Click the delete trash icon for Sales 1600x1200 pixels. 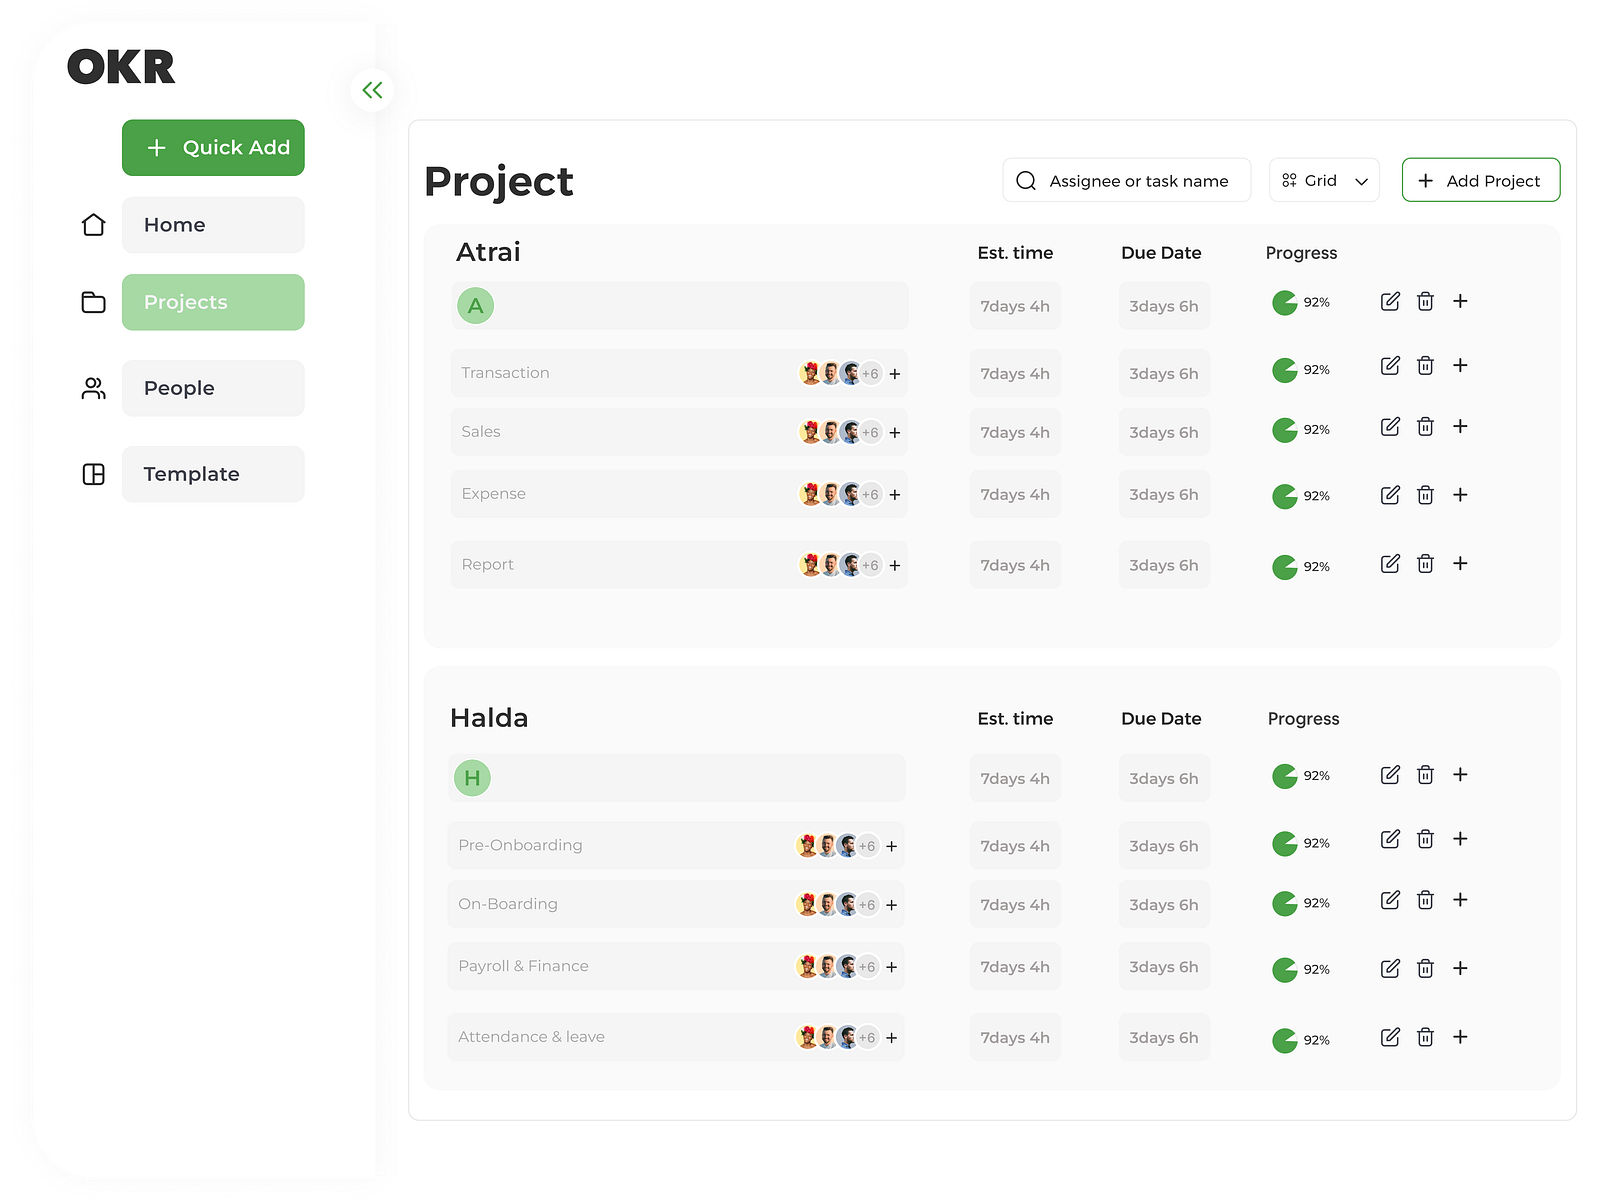pos(1425,425)
